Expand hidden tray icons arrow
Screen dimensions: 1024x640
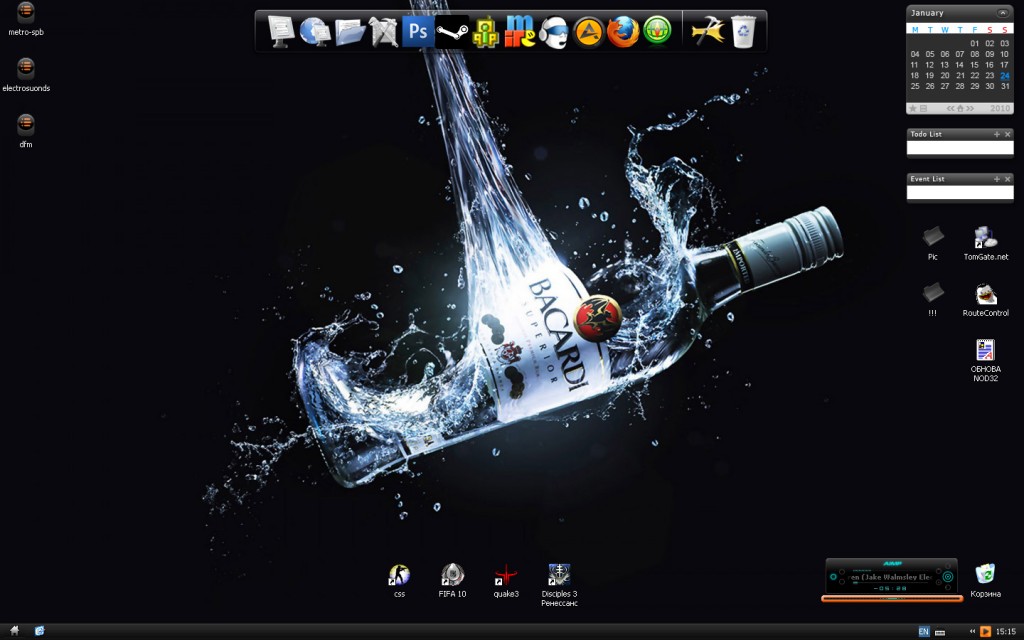coord(972,632)
